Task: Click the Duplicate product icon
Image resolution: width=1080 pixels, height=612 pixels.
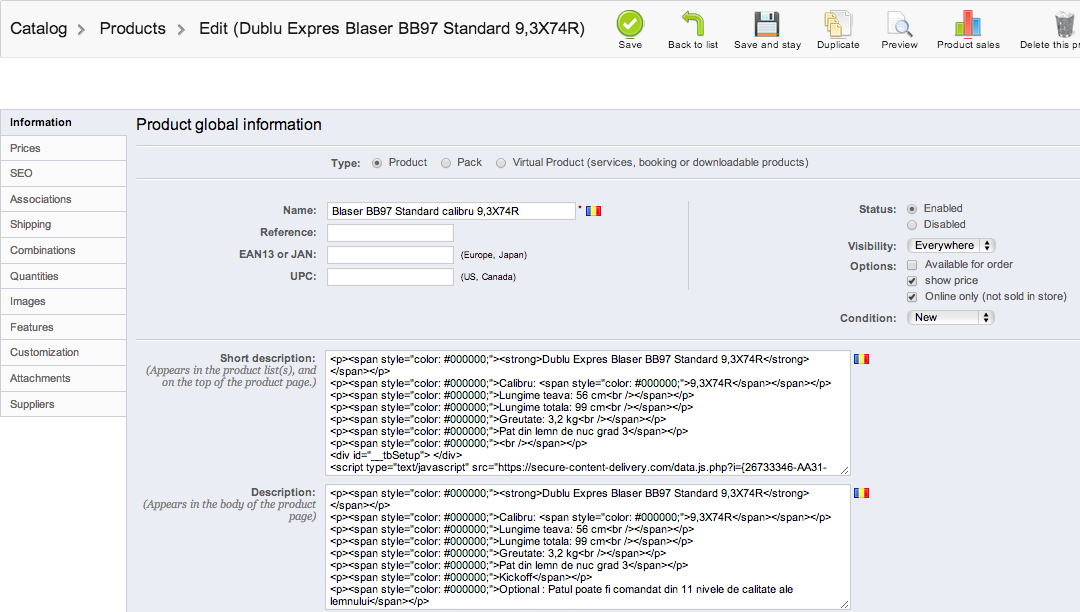Action: point(838,24)
